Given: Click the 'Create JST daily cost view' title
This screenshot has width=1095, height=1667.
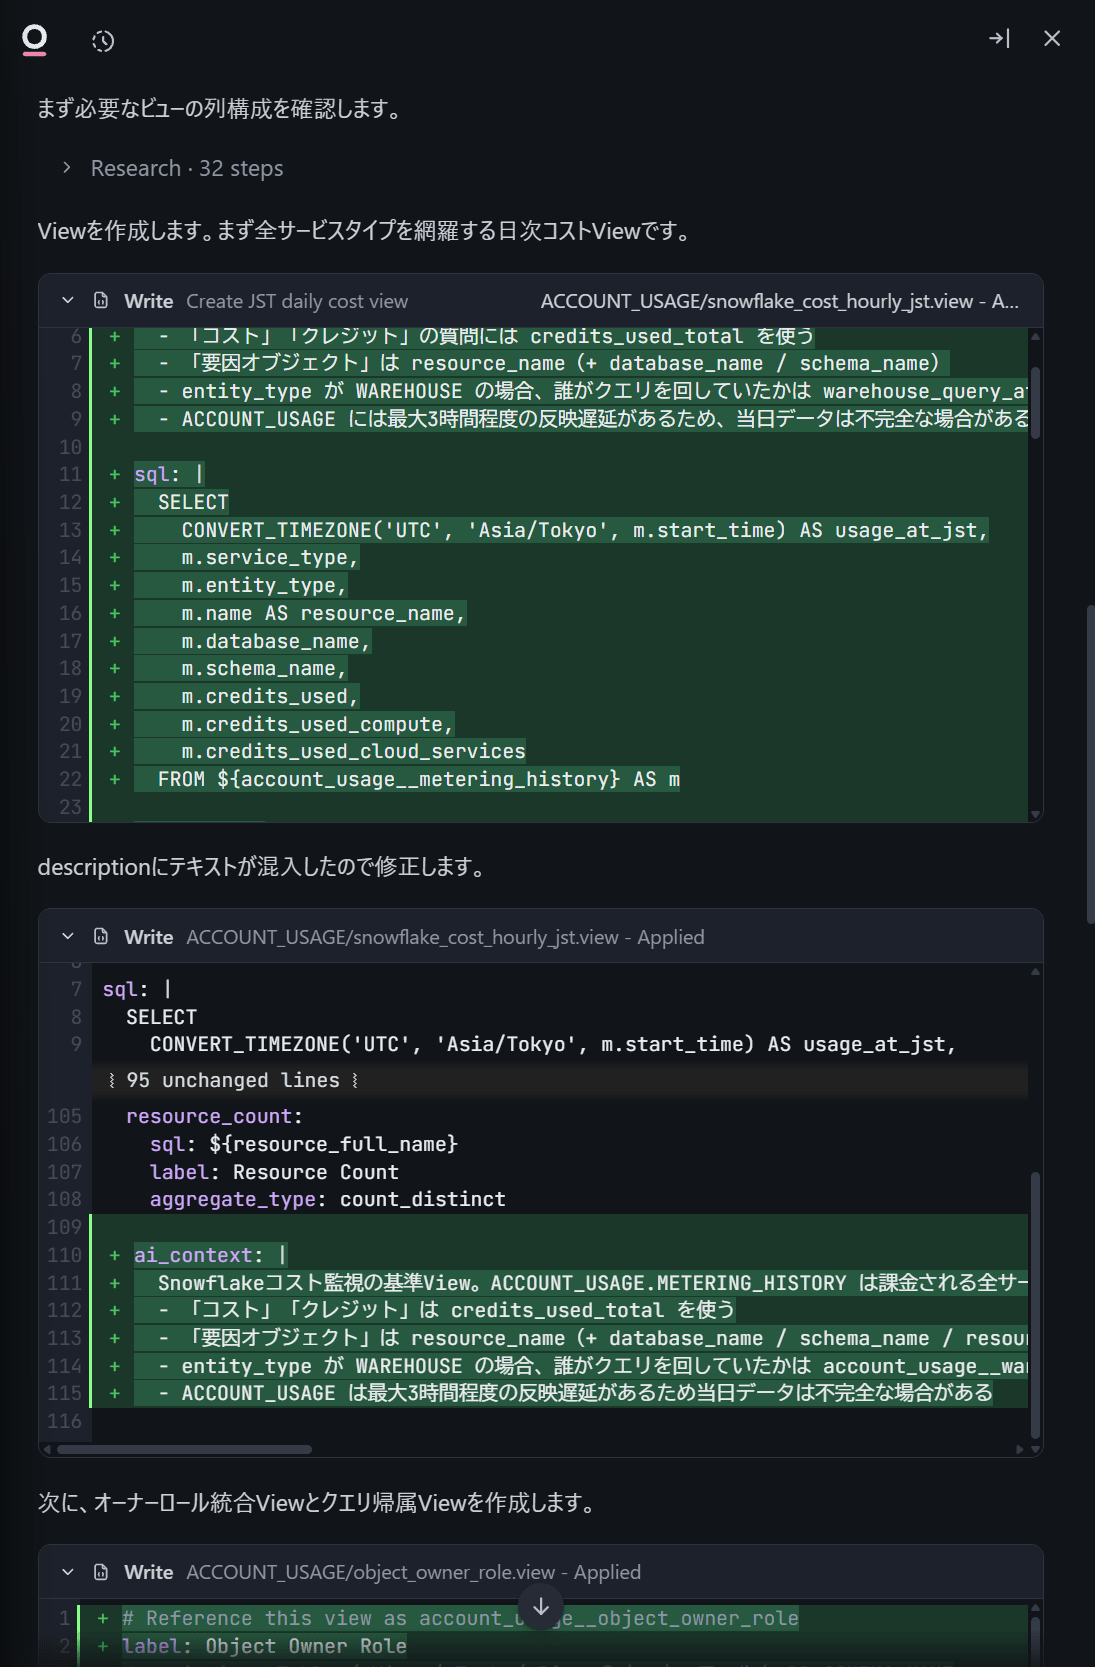Looking at the screenshot, I should point(297,301).
